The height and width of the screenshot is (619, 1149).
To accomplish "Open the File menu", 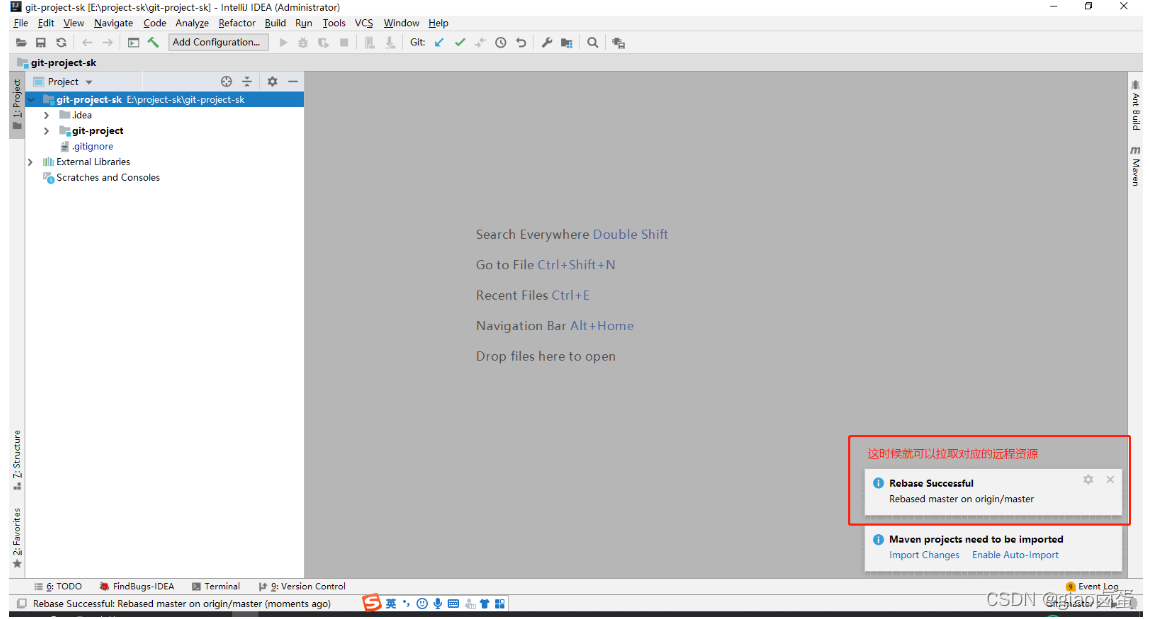I will [21, 23].
